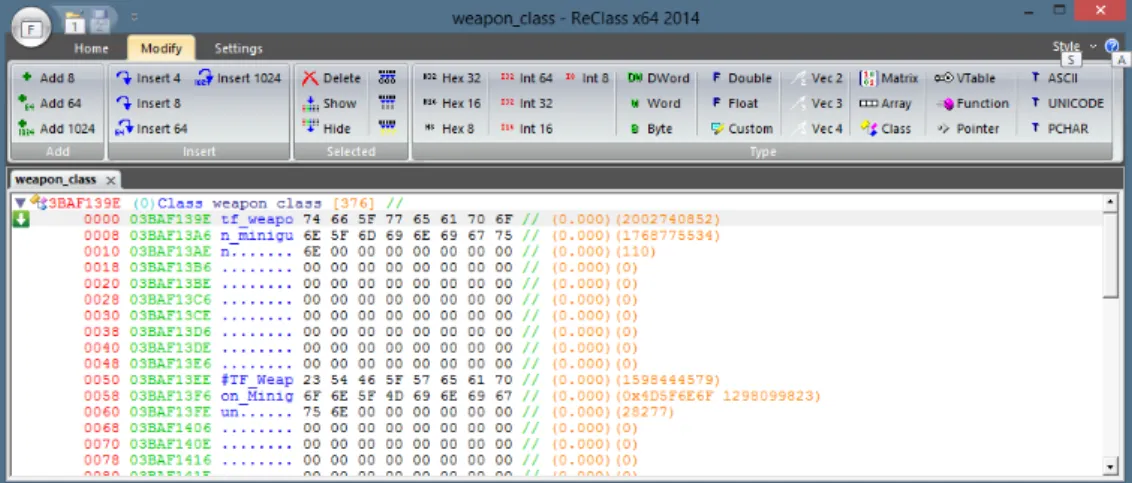Set type to ASCII
Screen dimensions: 1132x483
click(1055, 78)
